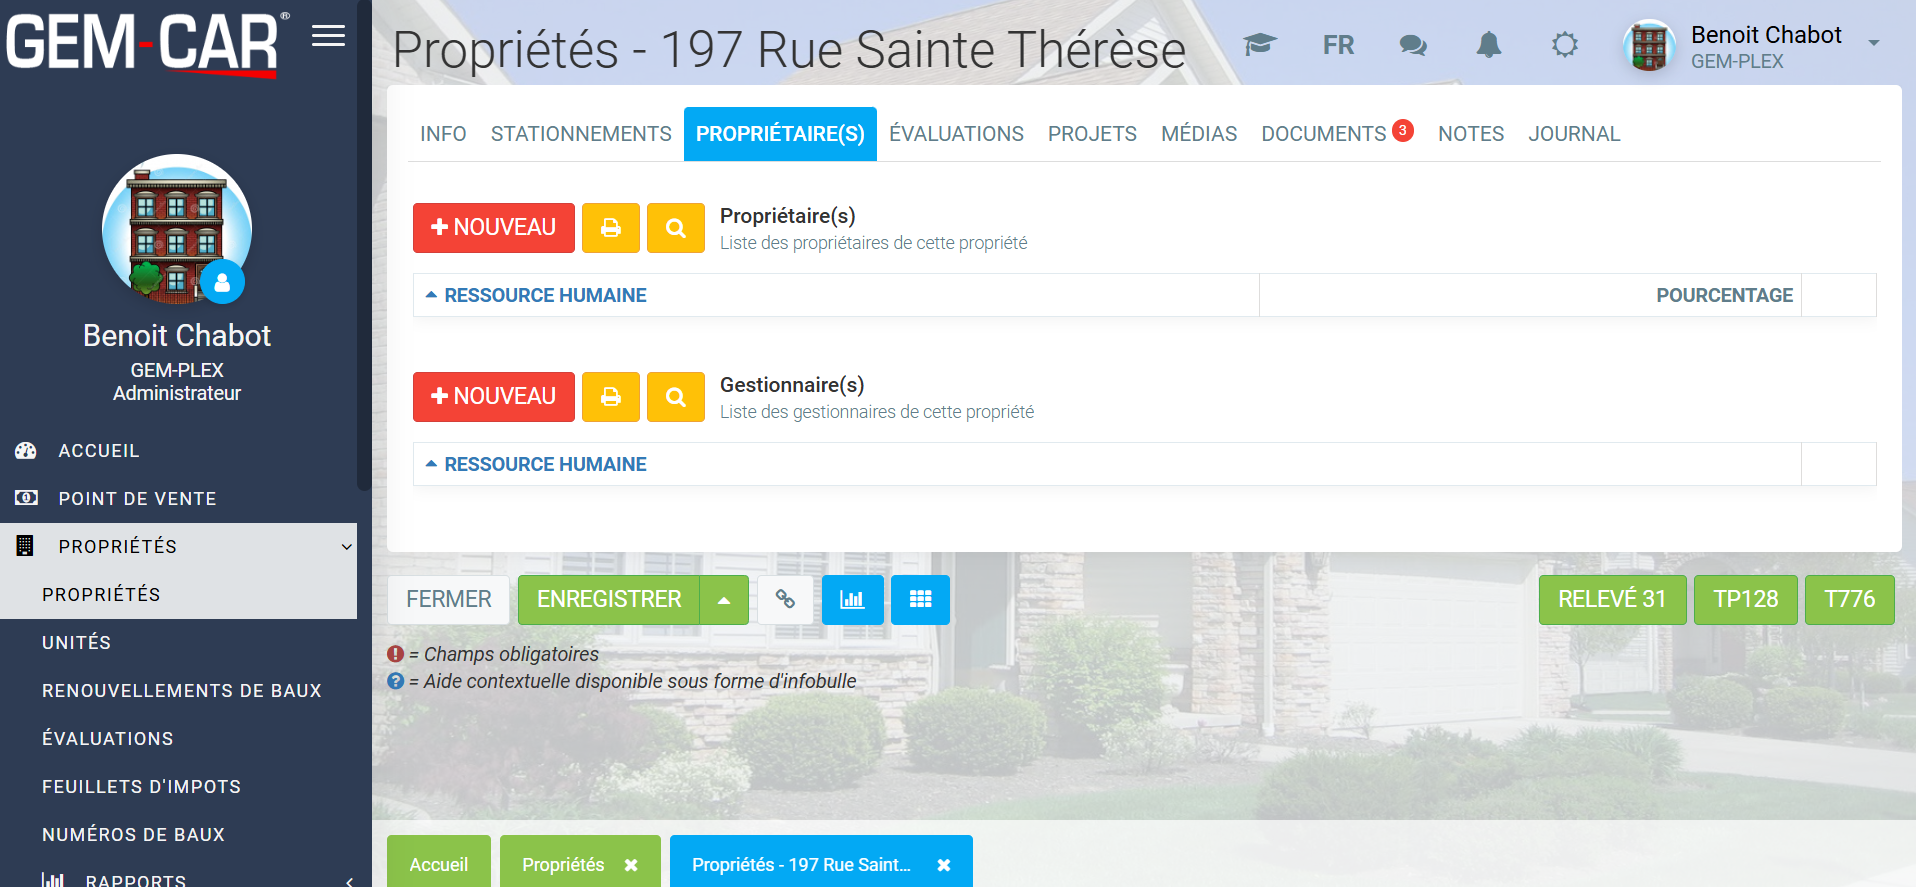This screenshot has height=887, width=1916.
Task: Switch to the DOCUMENTS tab
Action: tap(1323, 134)
